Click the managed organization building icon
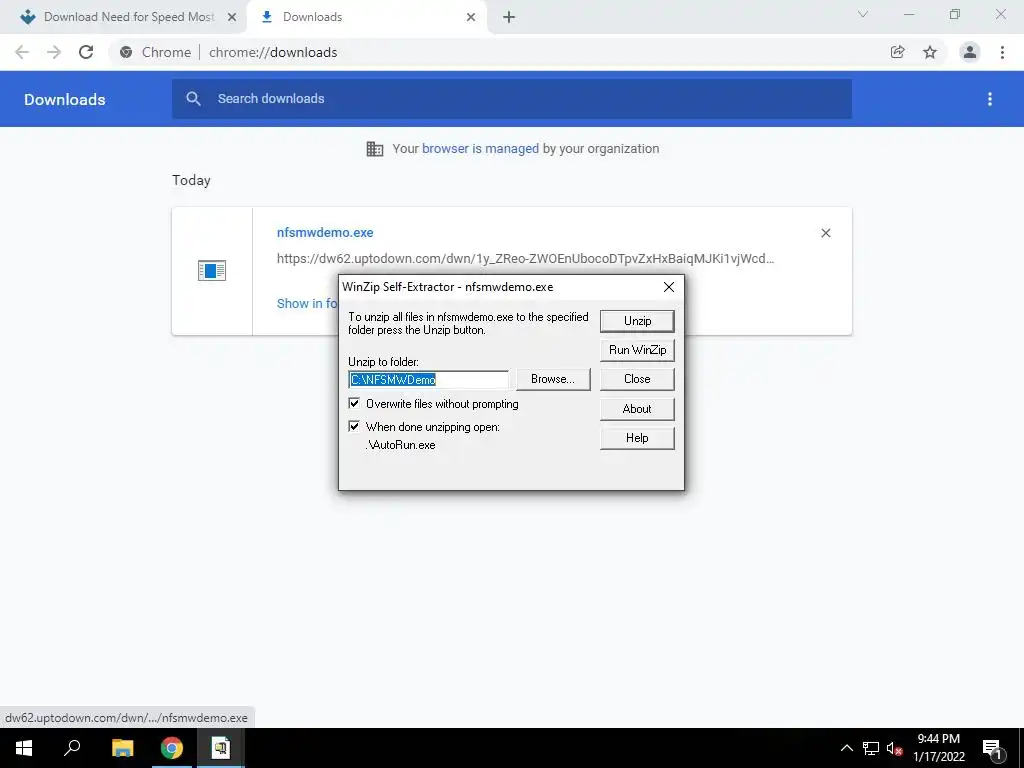This screenshot has width=1024, height=768. tap(374, 149)
